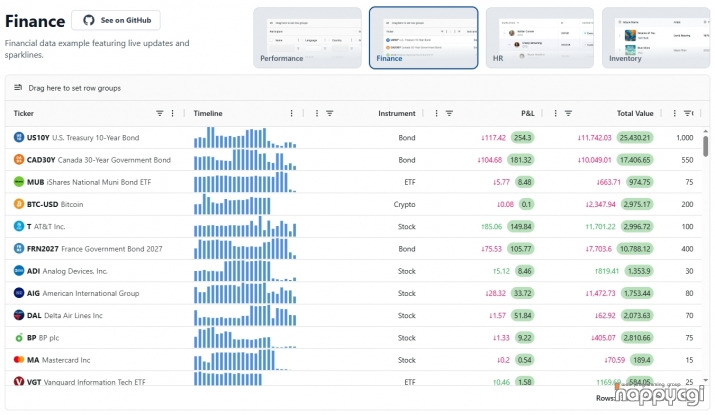Click the vertical scrollbar thumb

706,146
